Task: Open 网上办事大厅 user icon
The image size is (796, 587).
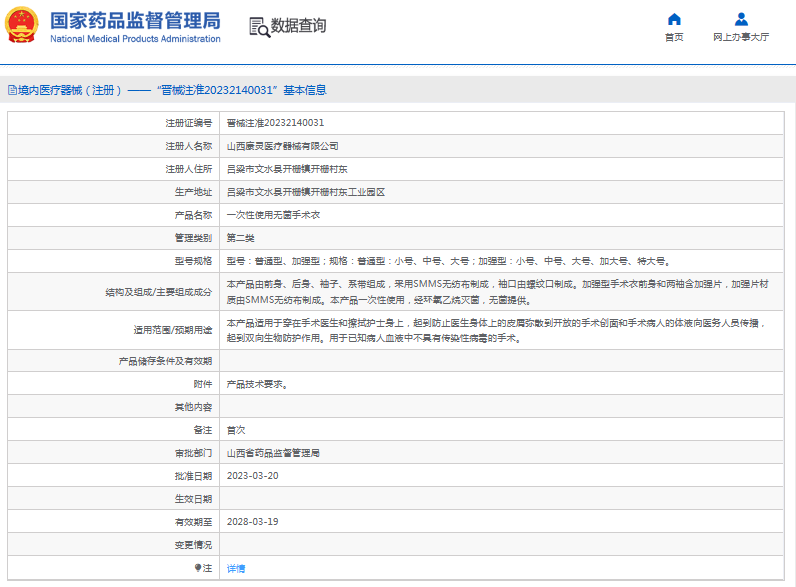Action: 741,19
